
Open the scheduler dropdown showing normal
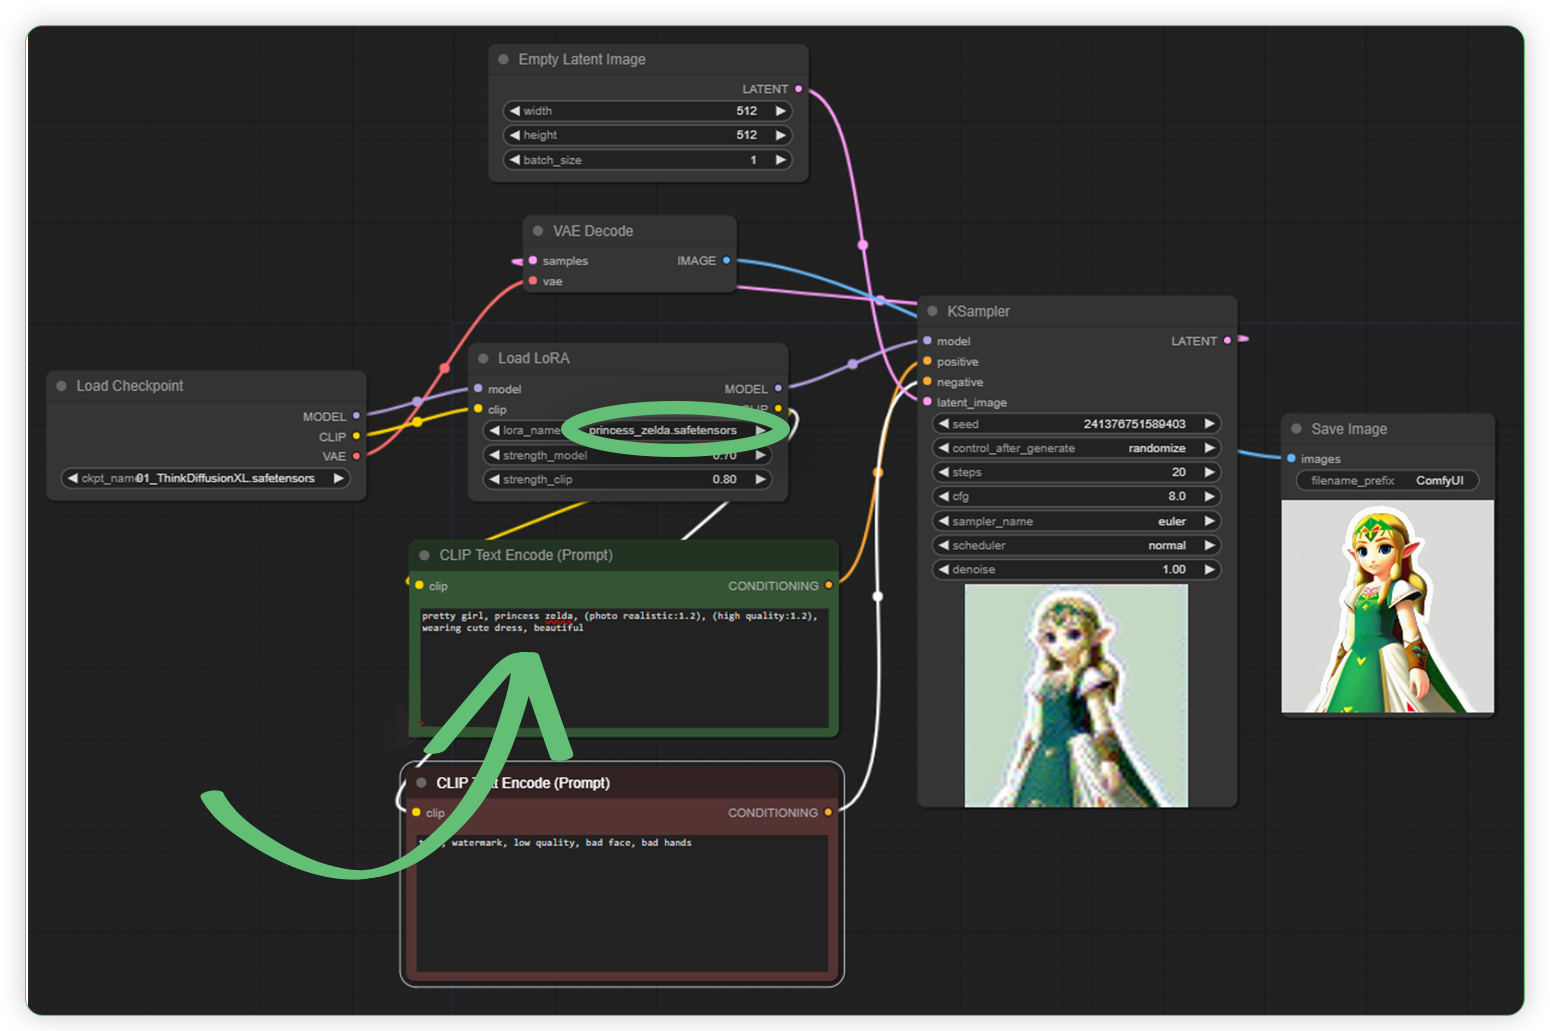click(1076, 545)
